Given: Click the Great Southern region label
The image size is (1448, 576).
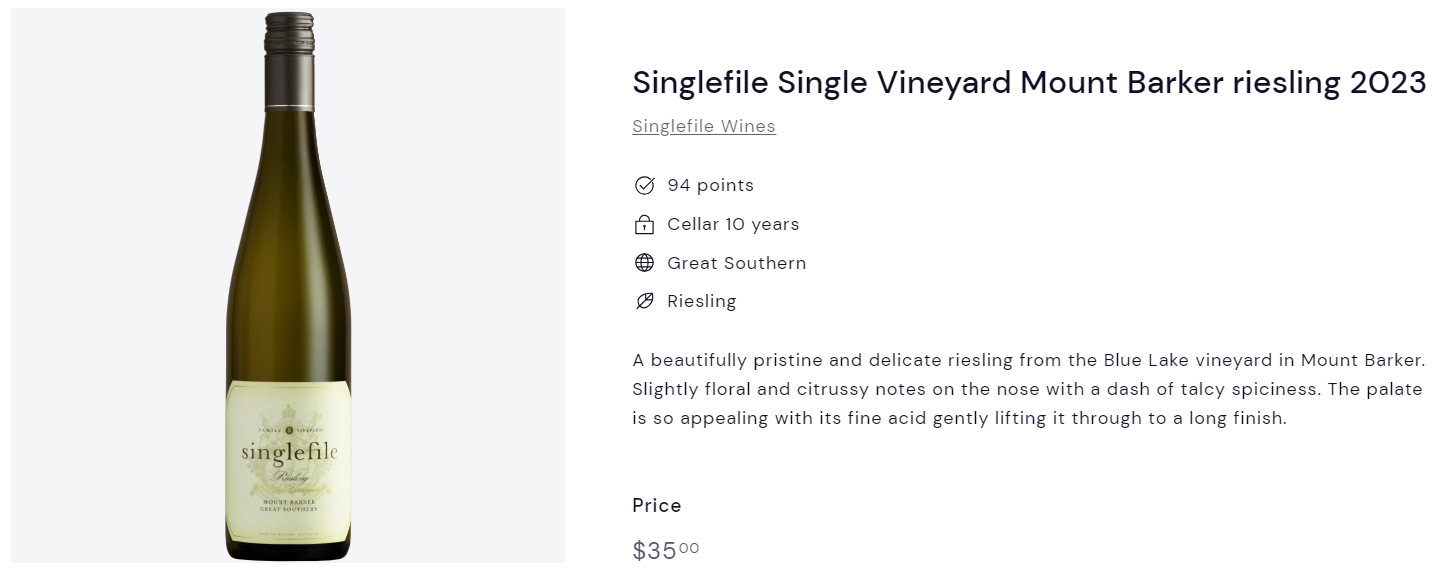Looking at the screenshot, I should [x=736, y=263].
